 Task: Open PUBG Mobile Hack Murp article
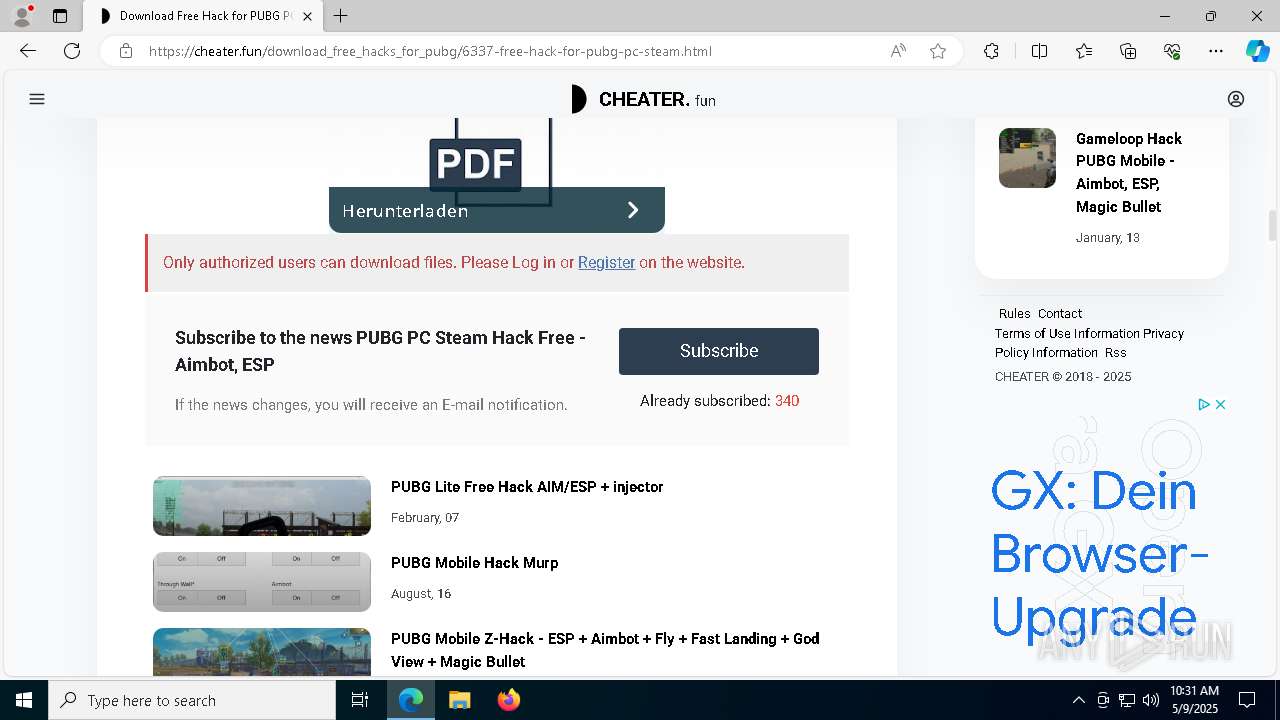click(474, 563)
